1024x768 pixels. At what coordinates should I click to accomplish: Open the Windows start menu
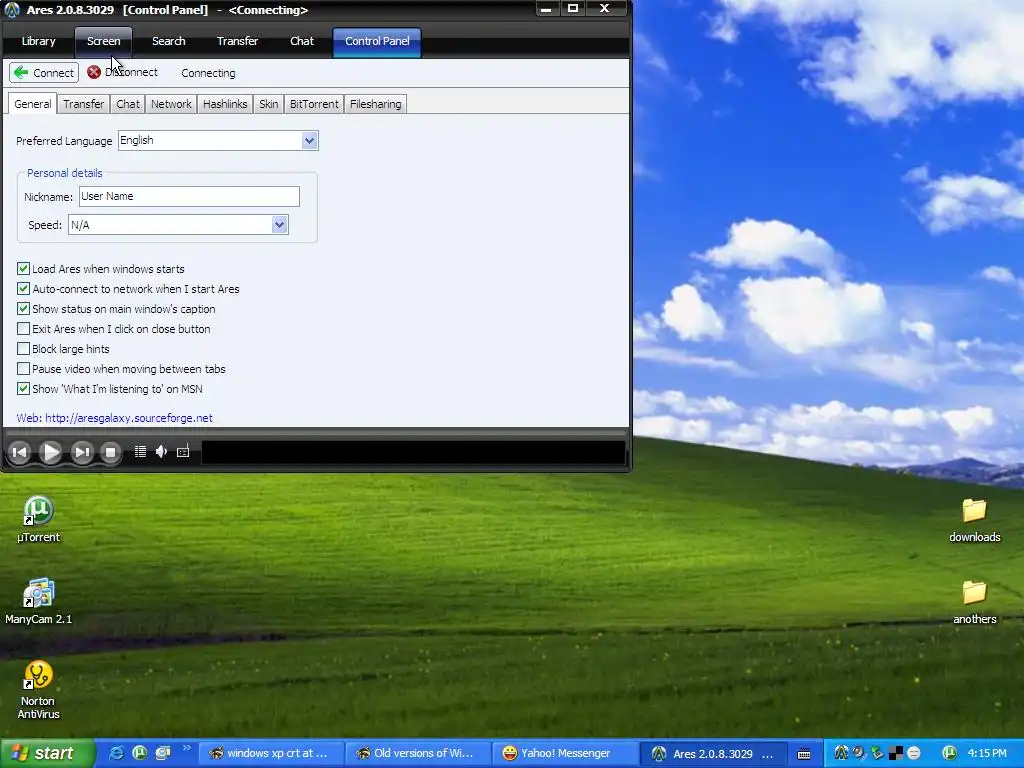click(x=47, y=753)
